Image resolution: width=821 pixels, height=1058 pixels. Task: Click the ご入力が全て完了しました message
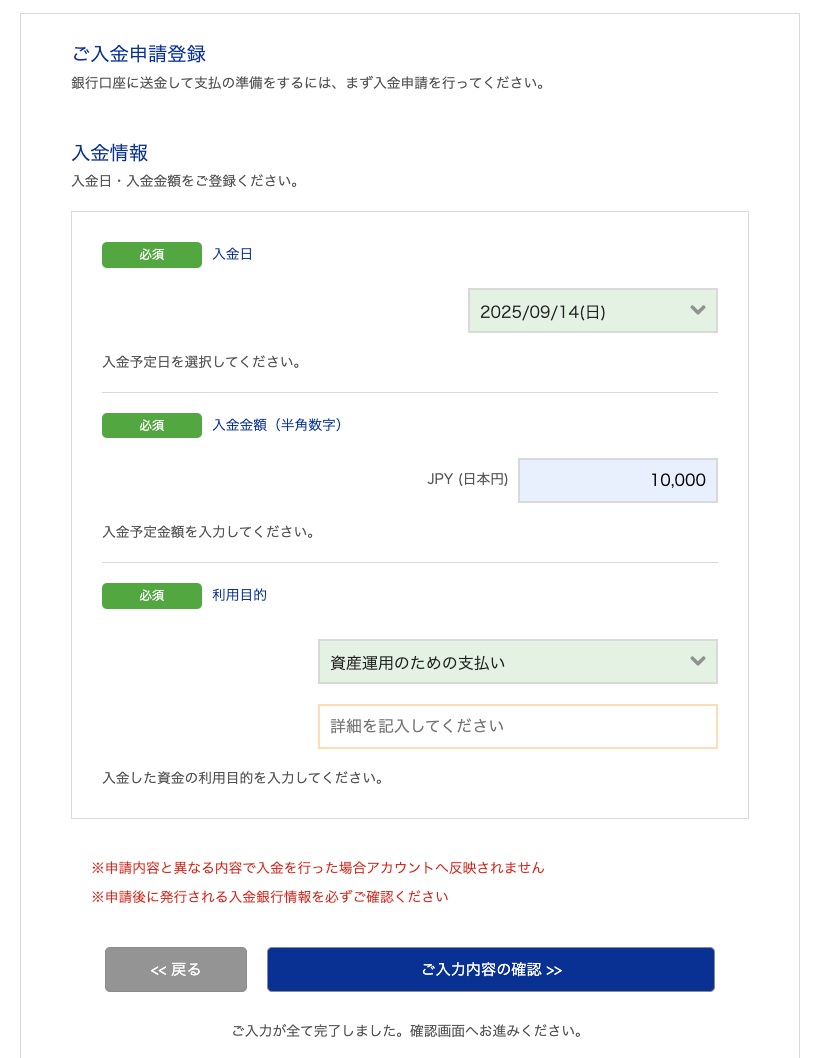[x=407, y=1030]
